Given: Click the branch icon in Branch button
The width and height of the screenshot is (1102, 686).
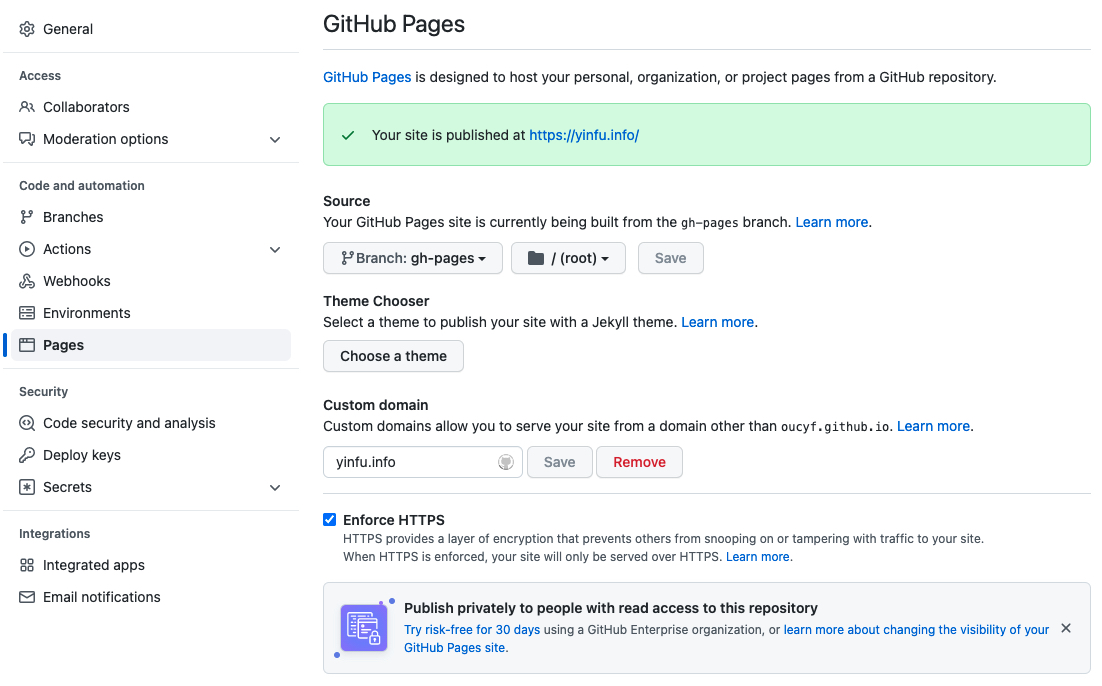Looking at the screenshot, I should [346, 258].
